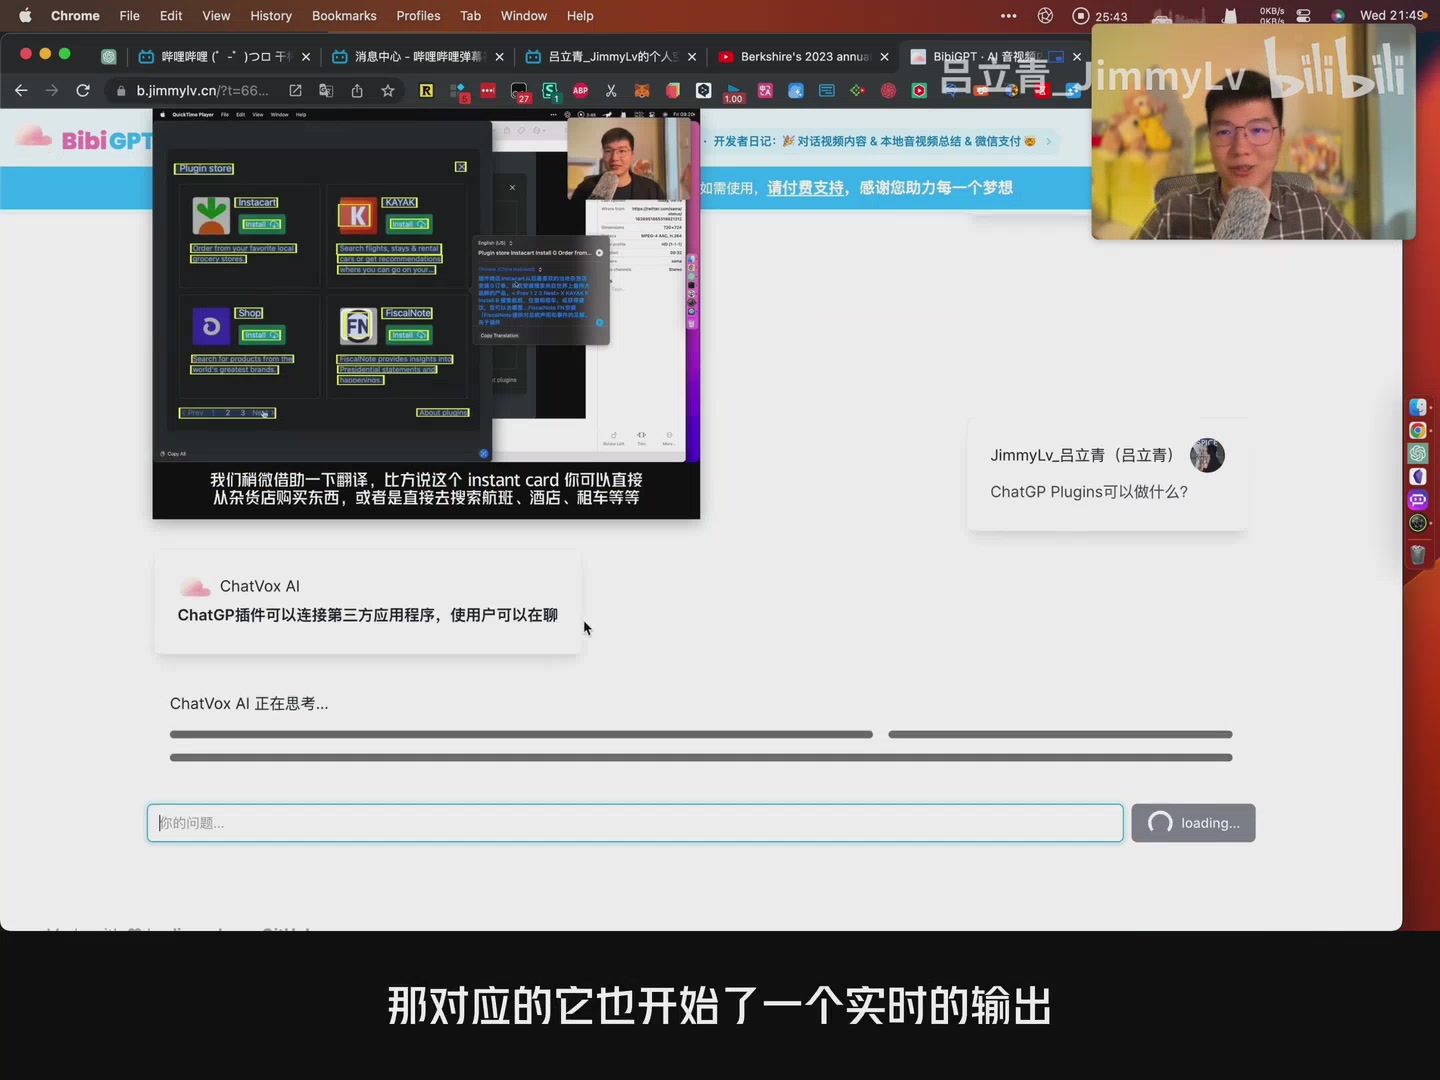
Task: Expand the developer diary banner chevron
Action: 1047,141
